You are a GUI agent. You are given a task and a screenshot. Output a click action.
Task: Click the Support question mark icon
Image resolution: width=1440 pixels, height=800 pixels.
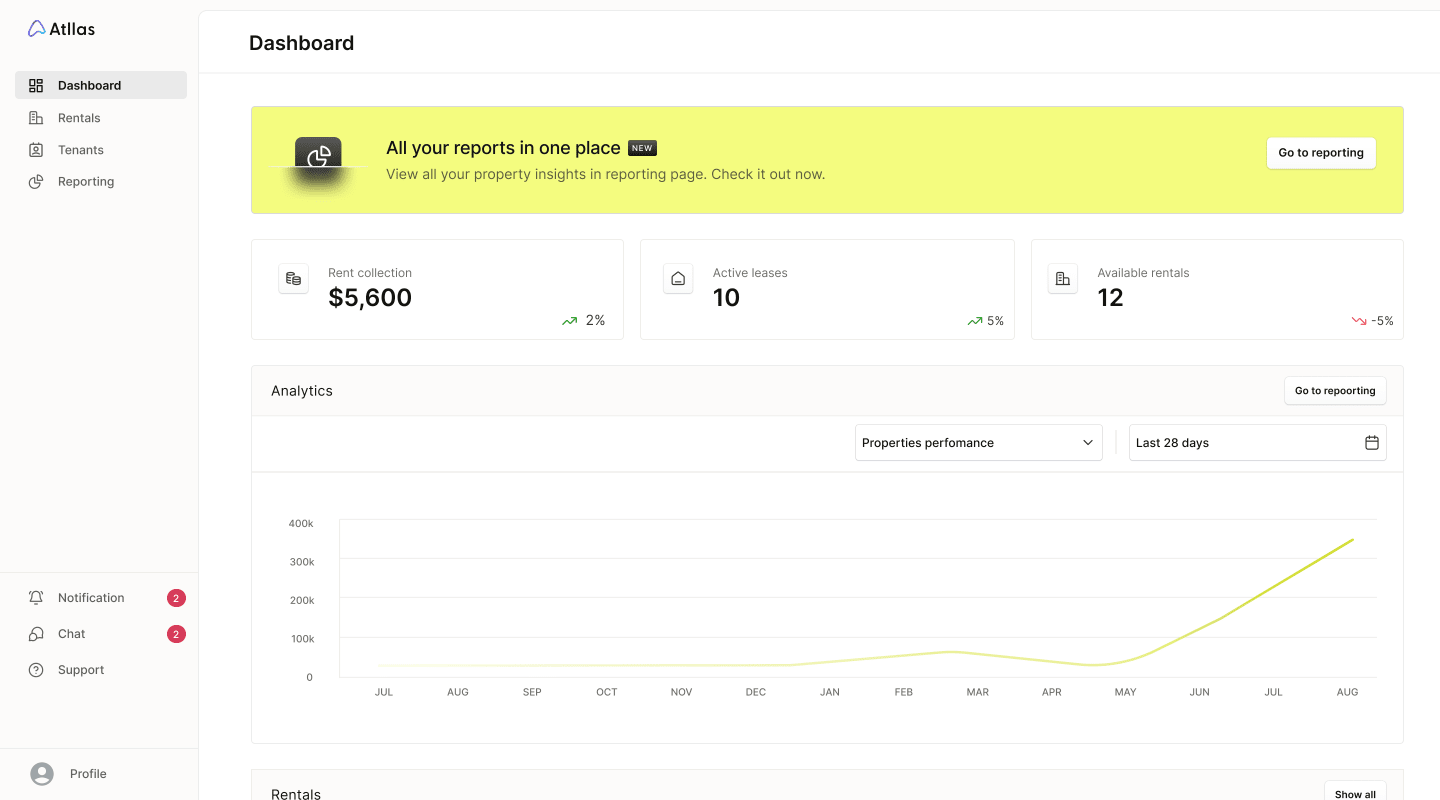[x=36, y=670]
